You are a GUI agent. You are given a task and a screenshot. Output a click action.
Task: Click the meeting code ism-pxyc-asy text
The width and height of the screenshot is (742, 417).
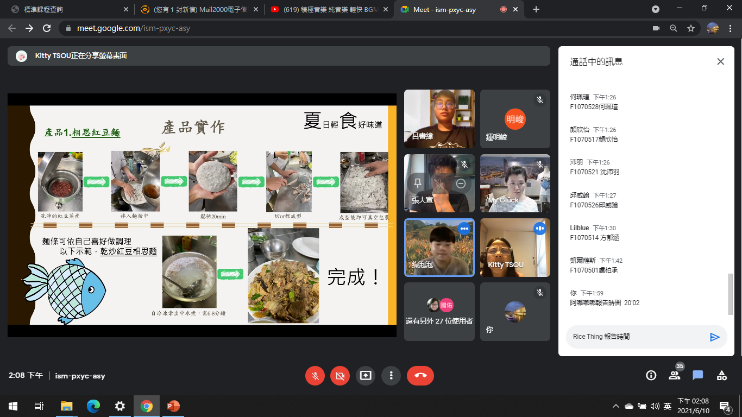(x=80, y=376)
